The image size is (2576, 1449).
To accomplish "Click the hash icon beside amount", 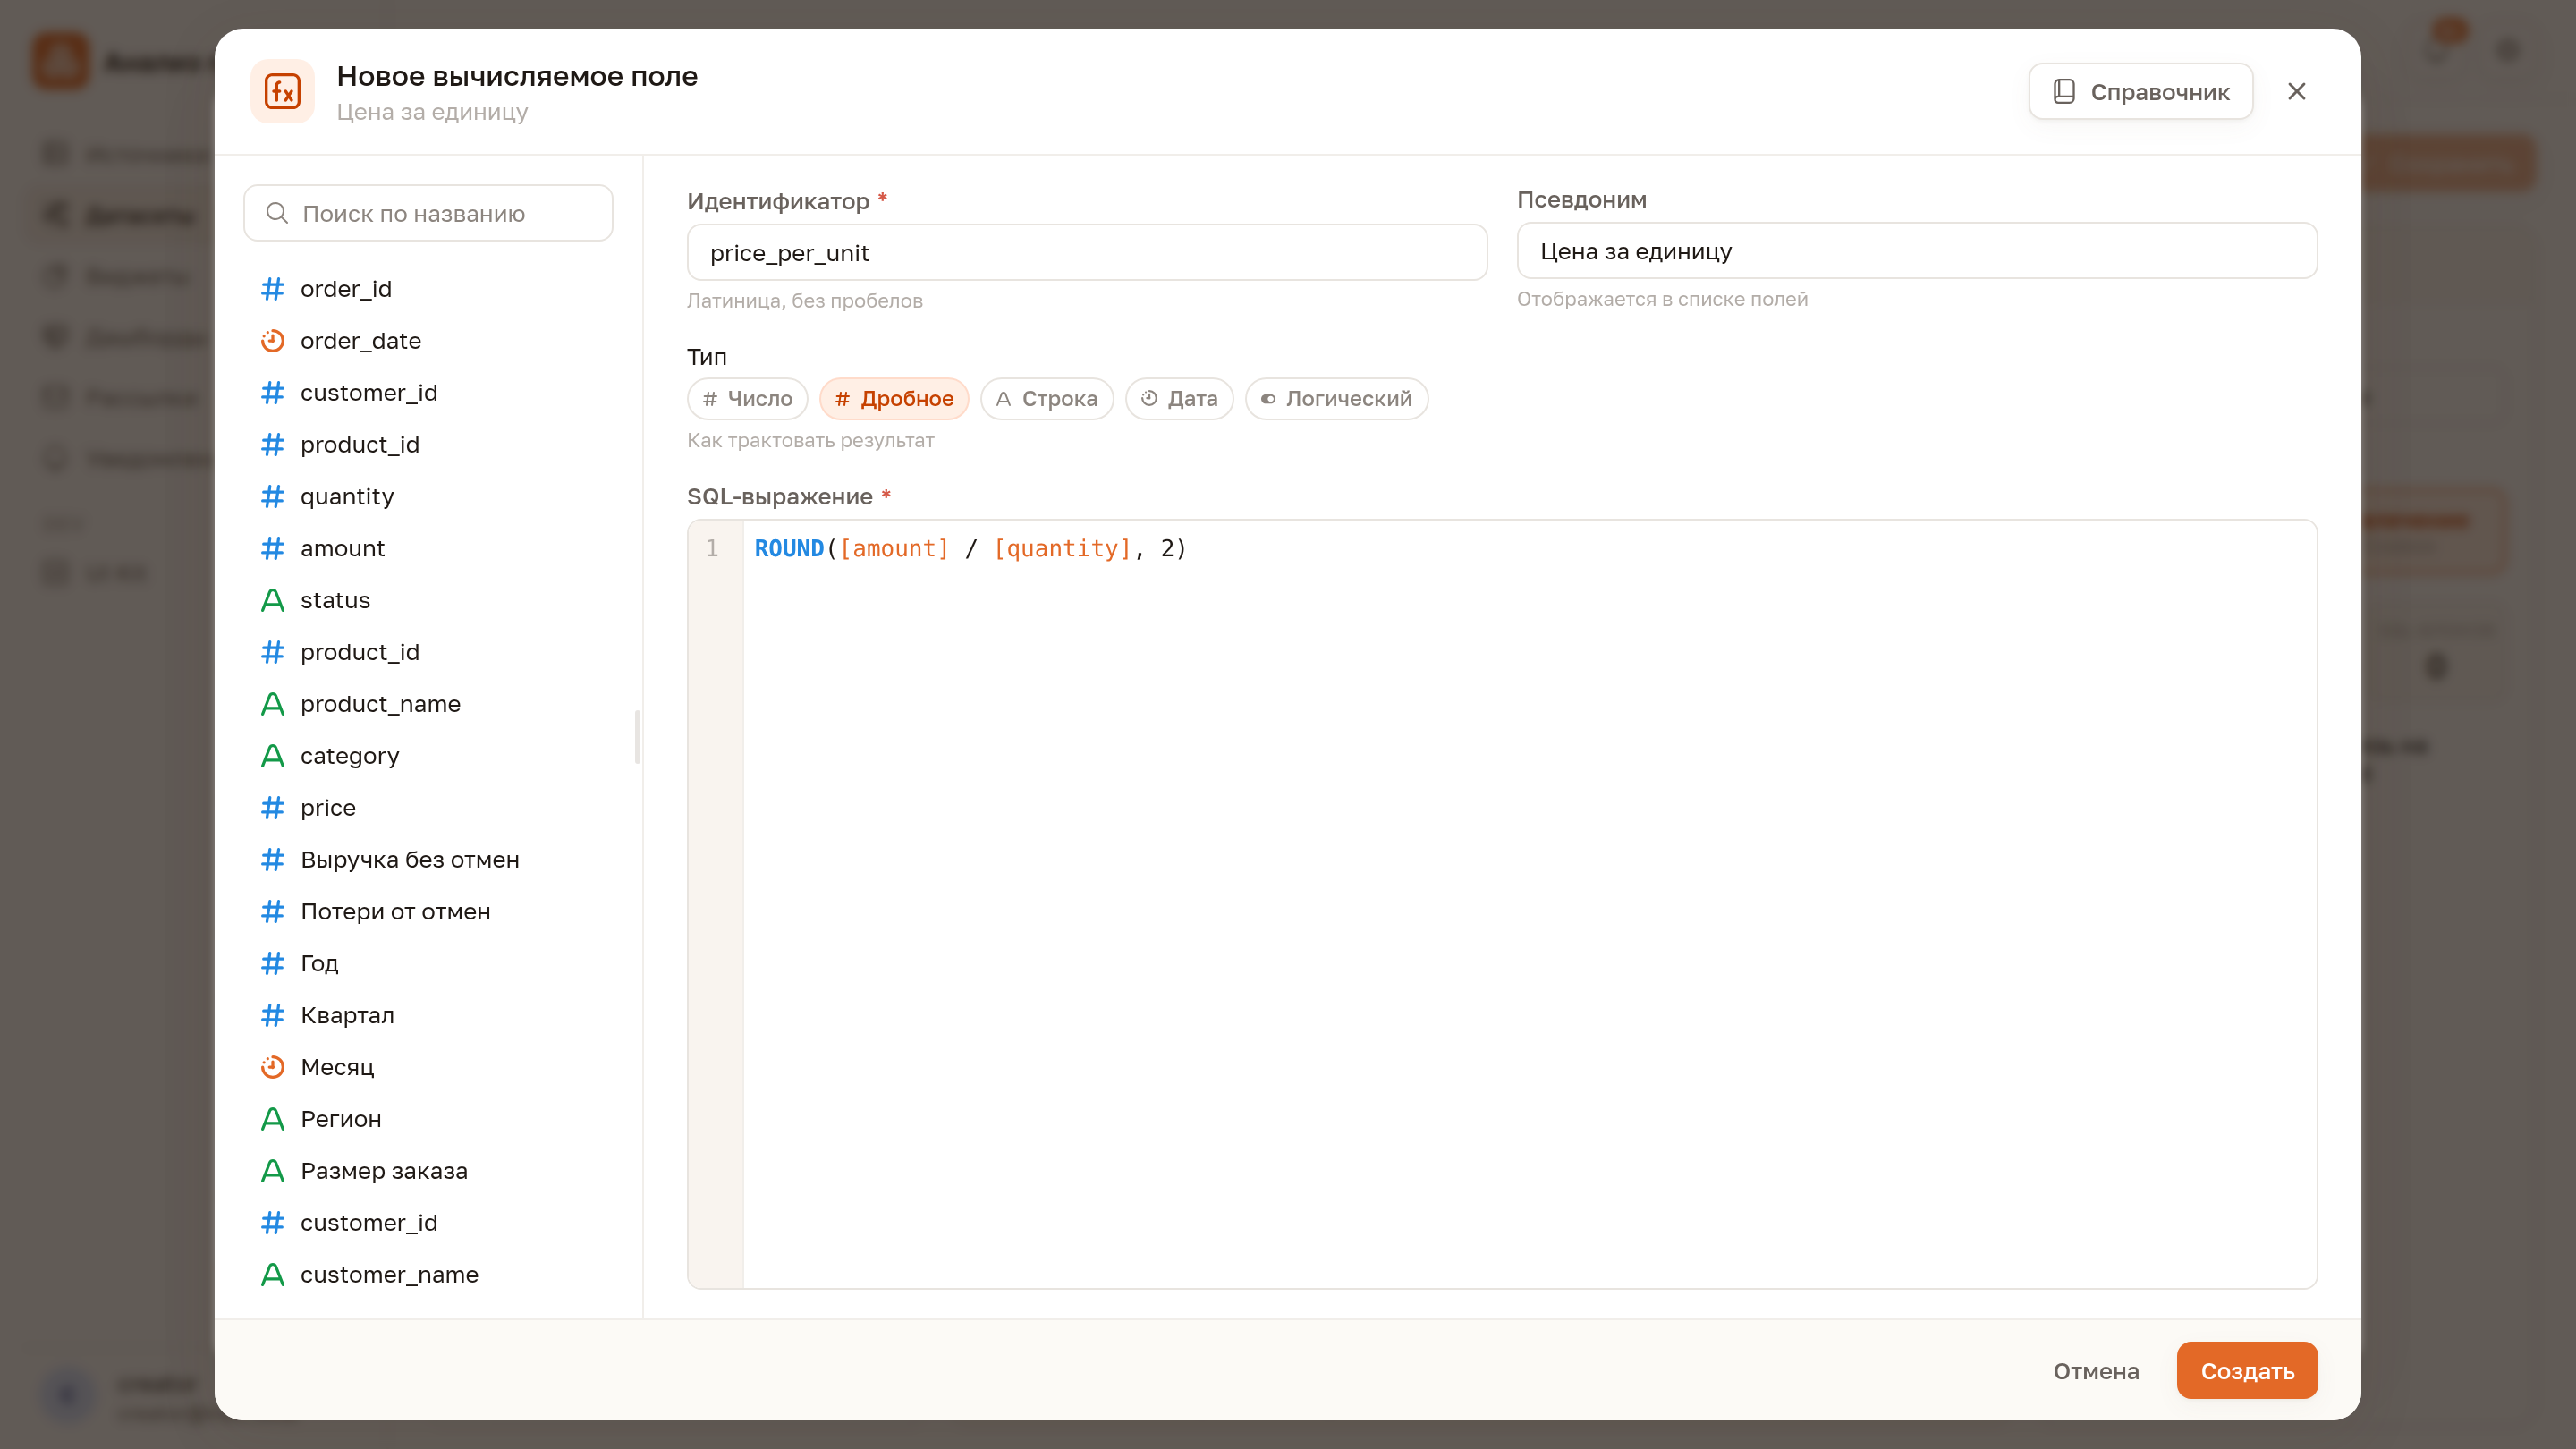I will tap(272, 549).
